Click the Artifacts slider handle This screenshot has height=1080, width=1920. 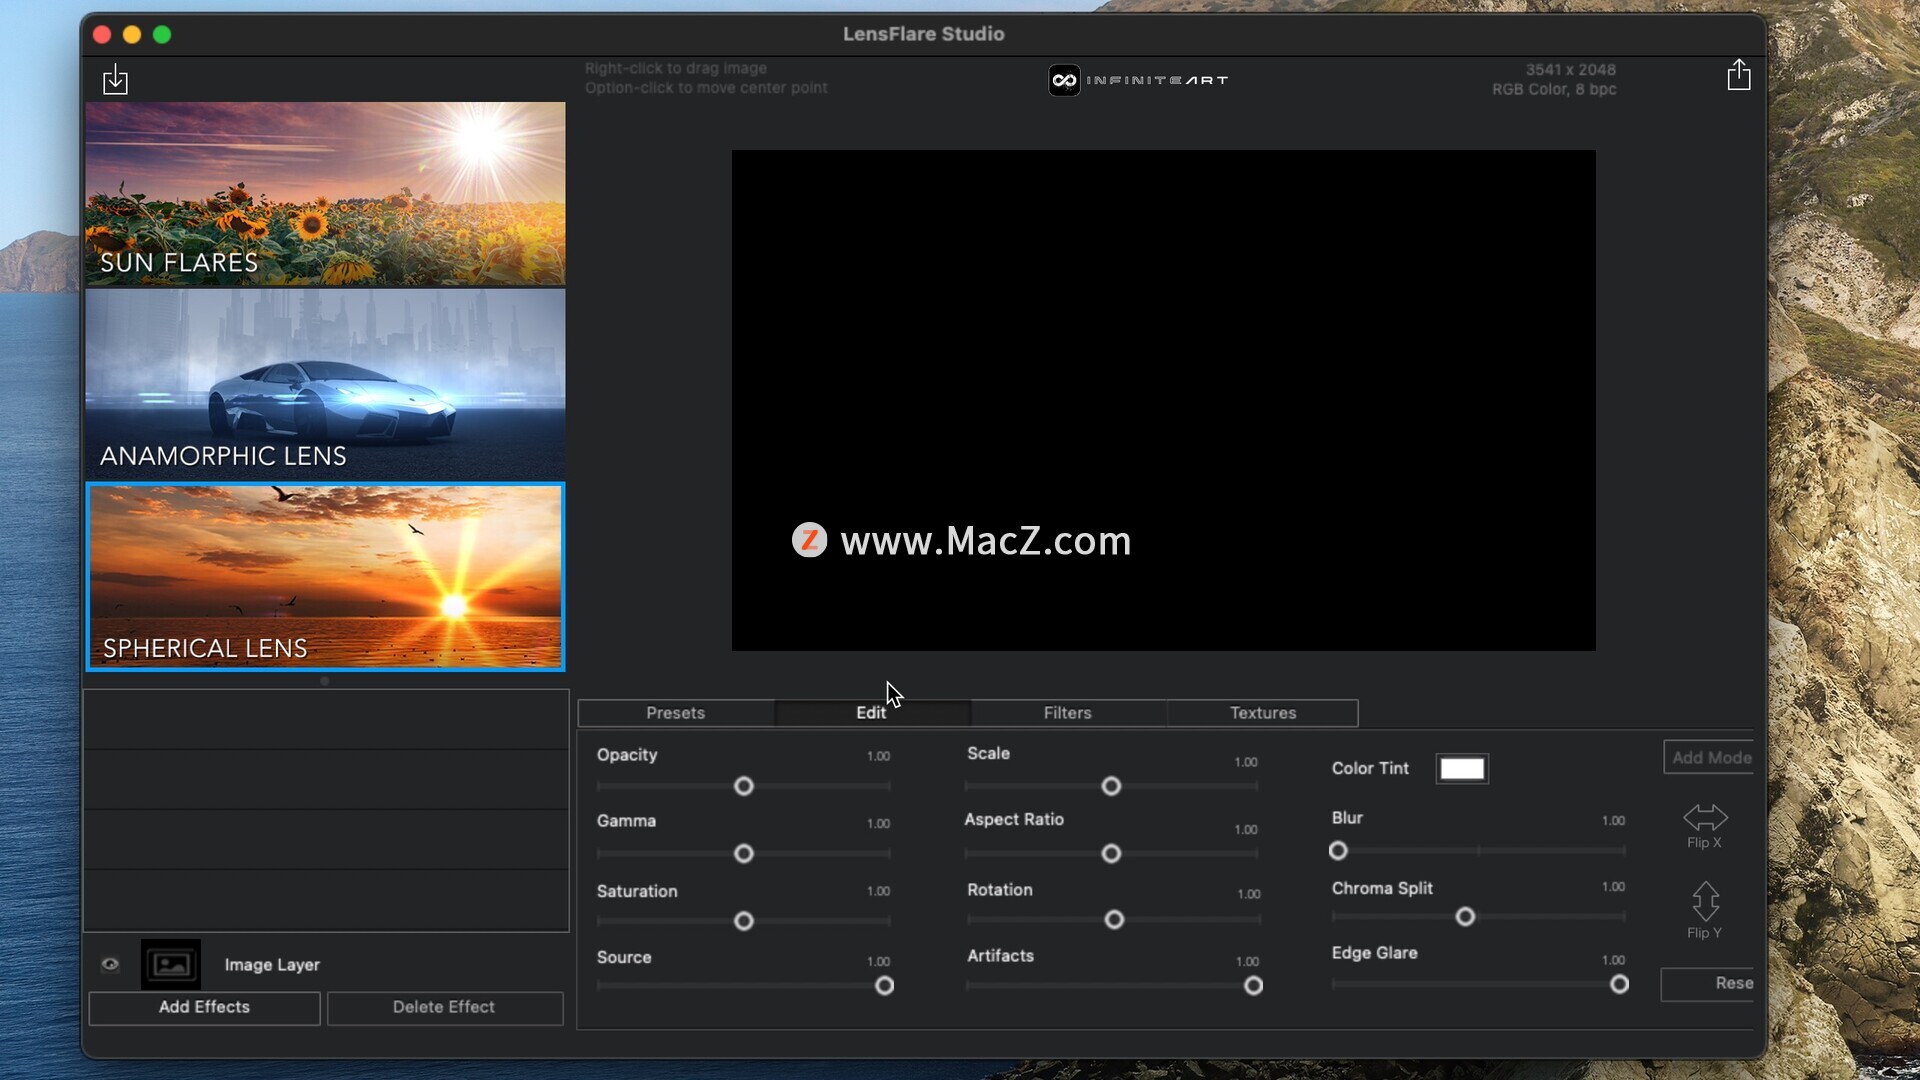click(1253, 986)
